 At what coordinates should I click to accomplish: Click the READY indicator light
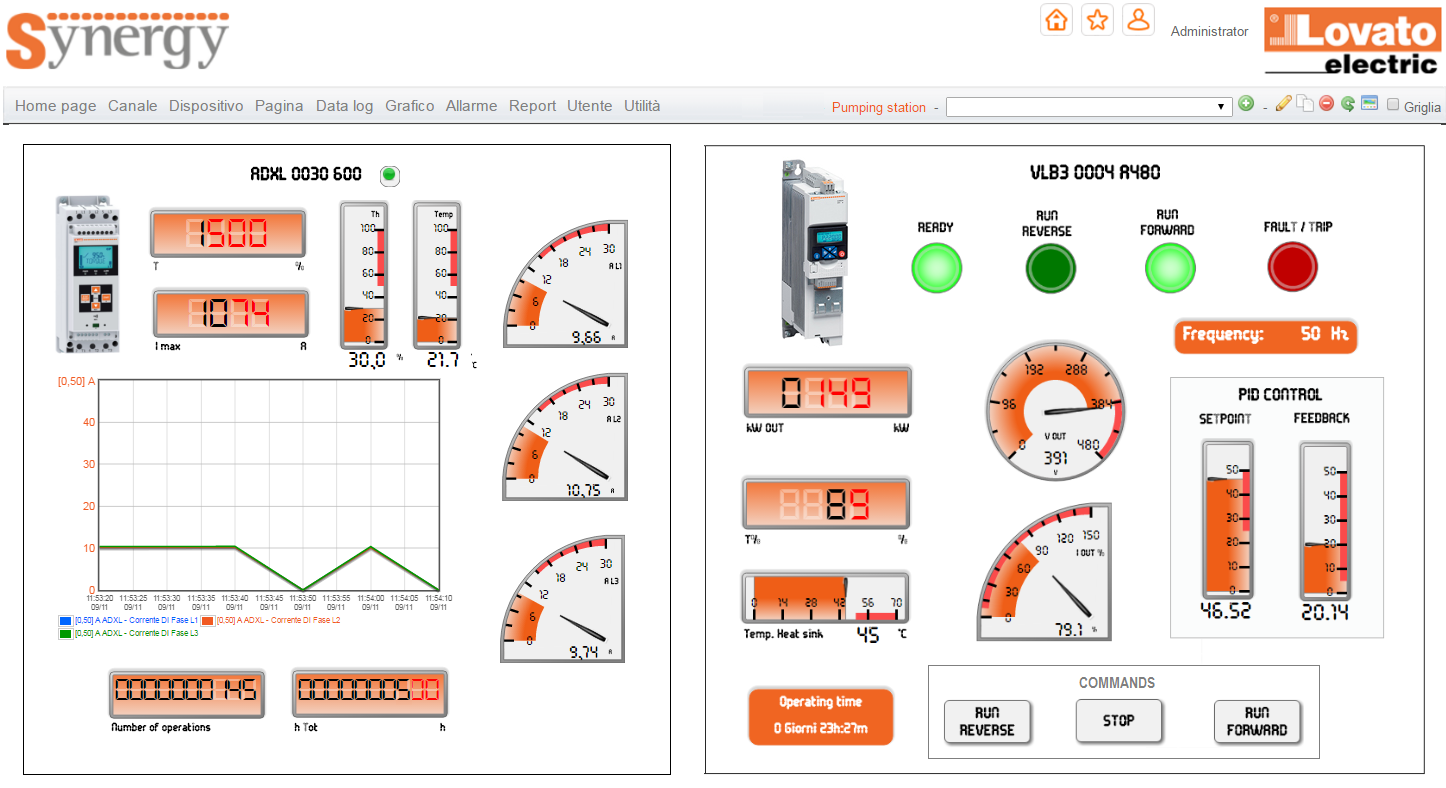pos(936,267)
